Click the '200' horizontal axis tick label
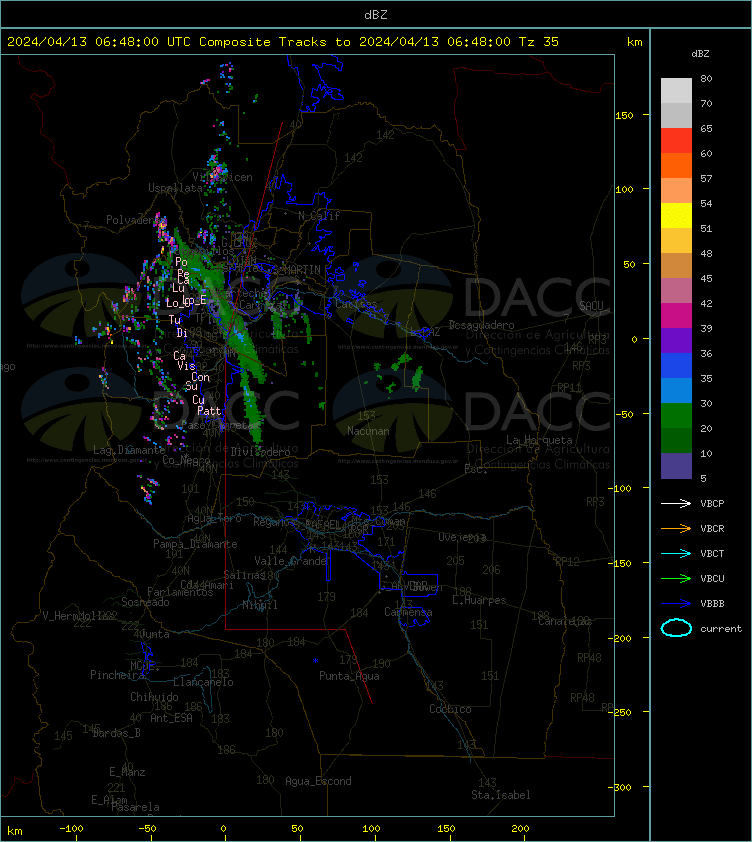752x842 pixels. 520,829
